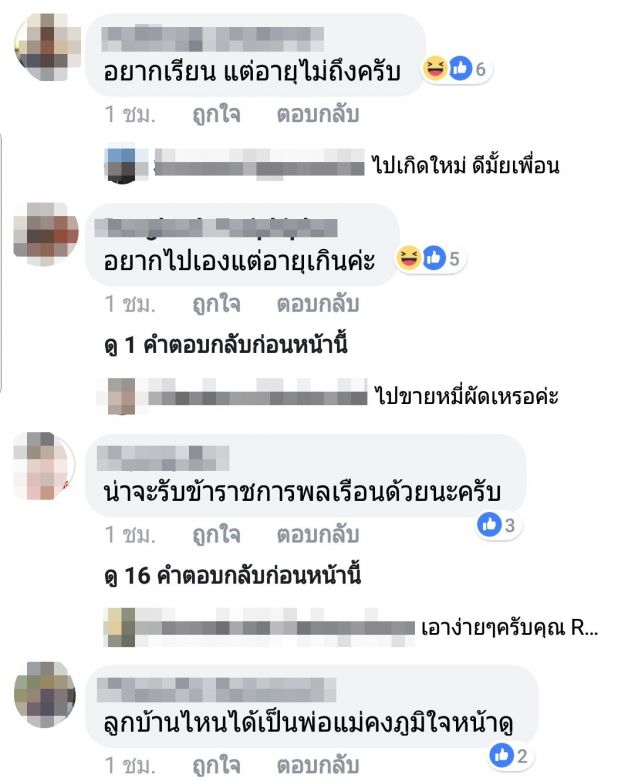Toggle ถูกใจ under 'น่าจะรับข้าราชการพลเรือน' comment
This screenshot has width=628, height=781.
pyautogui.click(x=217, y=534)
